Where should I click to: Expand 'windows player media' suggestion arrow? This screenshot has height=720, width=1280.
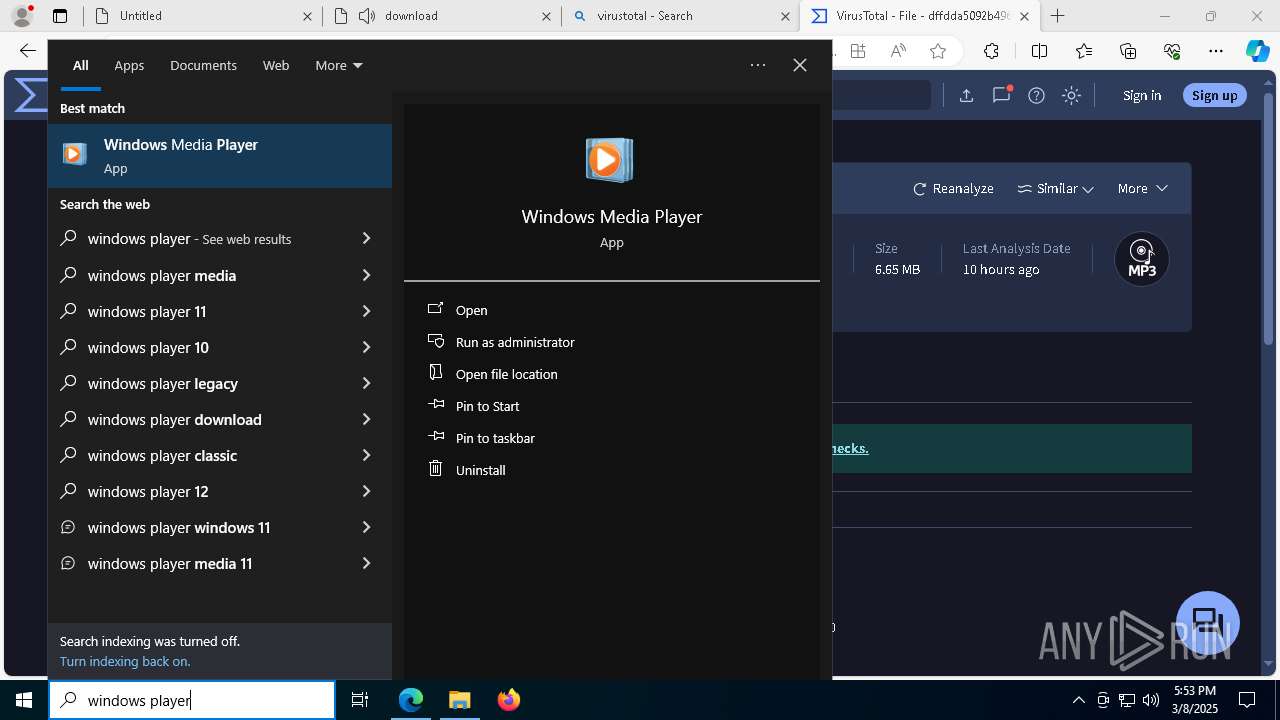point(366,275)
